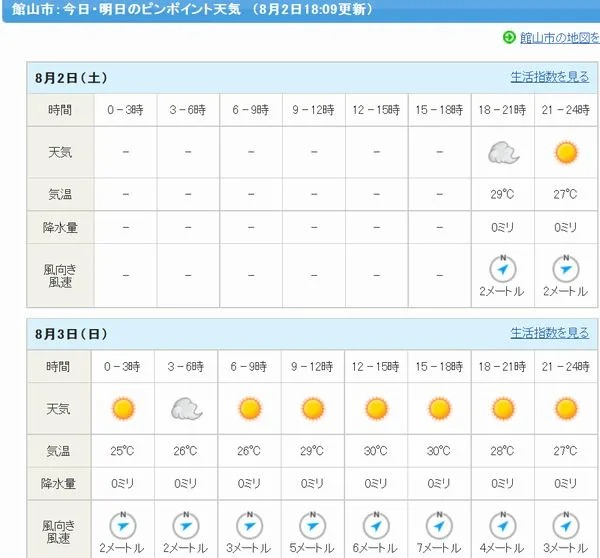Click sunny icon for 8月3日 12-15時
Screen dimensions: 600x558
(x=376, y=408)
